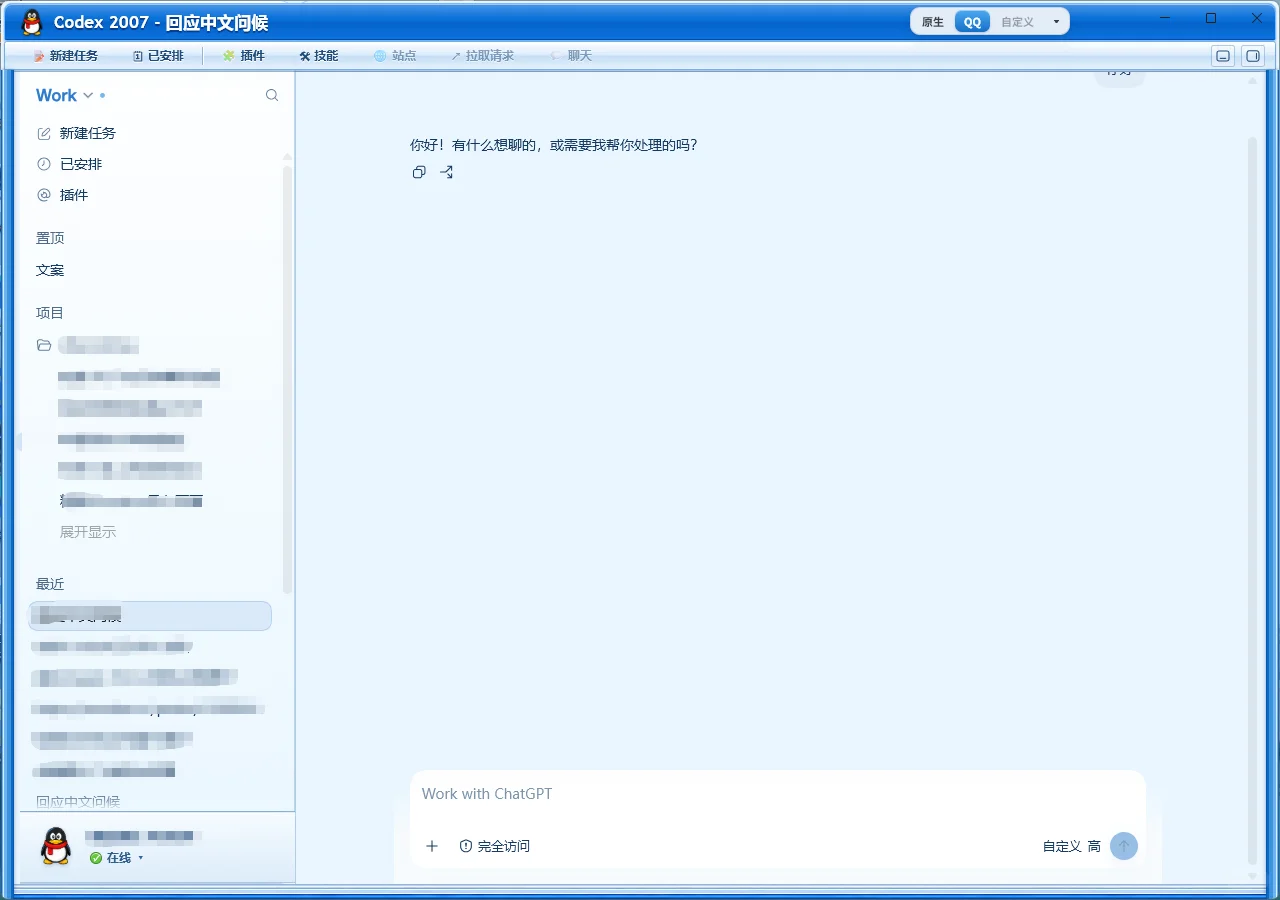This screenshot has height=900, width=1280.
Task: Open 已安排 from the top toolbar
Action: (x=158, y=56)
